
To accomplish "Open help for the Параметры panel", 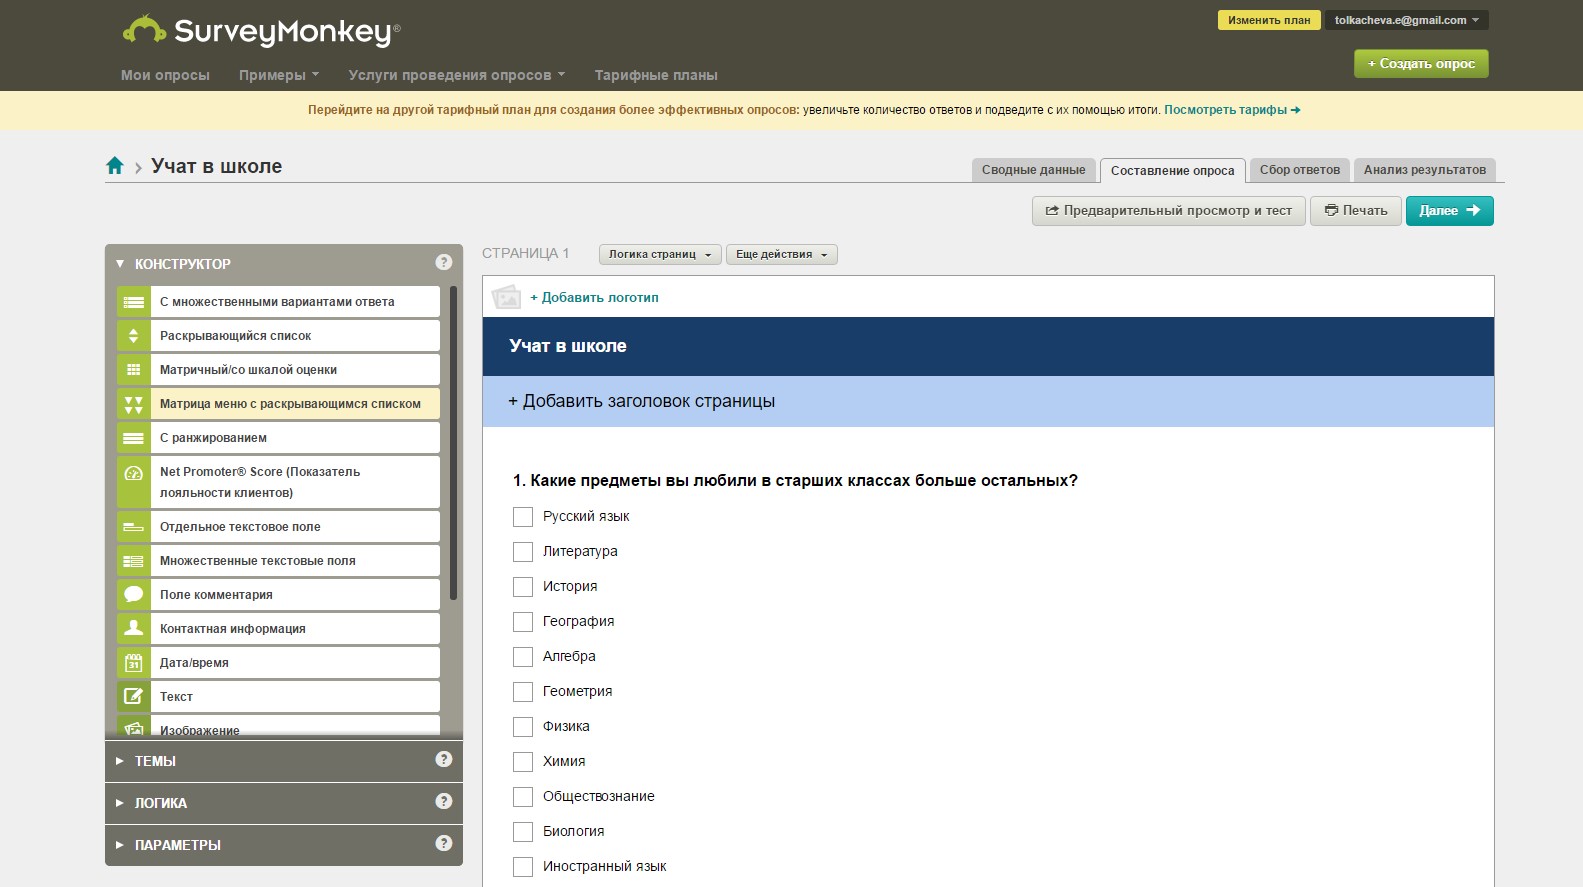I will (x=444, y=843).
